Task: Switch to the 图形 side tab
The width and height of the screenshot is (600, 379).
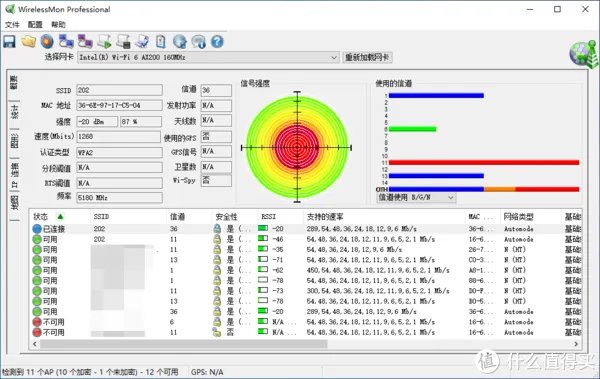Action: coord(15,140)
